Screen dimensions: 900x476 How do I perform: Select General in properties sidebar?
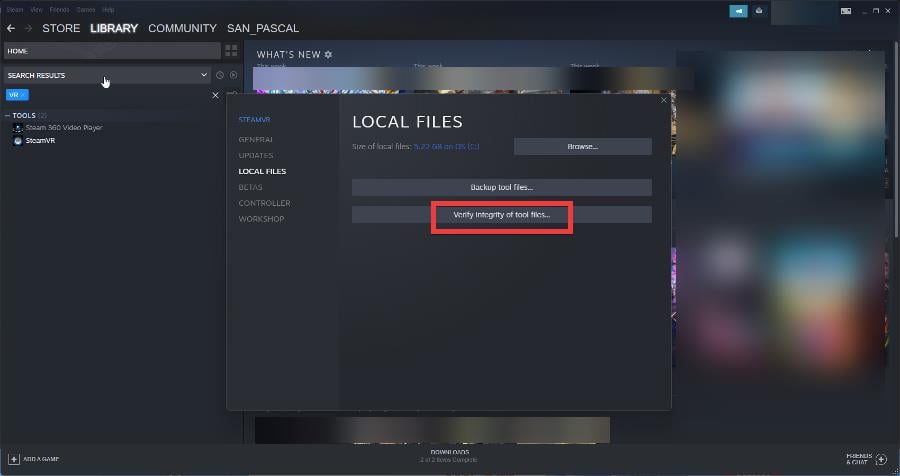(255, 140)
